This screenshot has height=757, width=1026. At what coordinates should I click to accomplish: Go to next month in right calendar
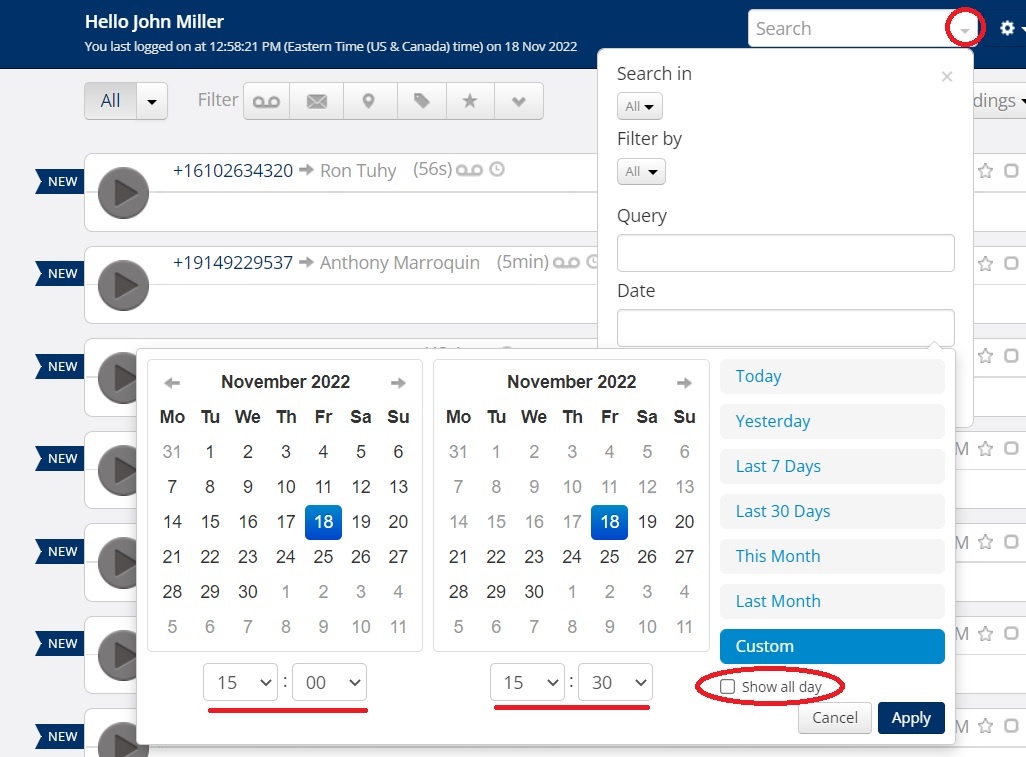point(684,383)
